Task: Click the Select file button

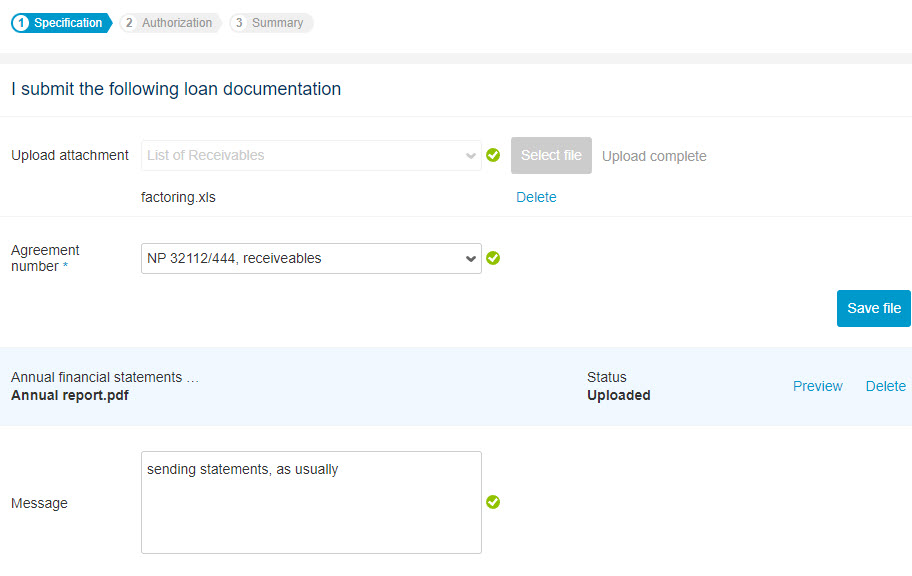Action: [551, 155]
